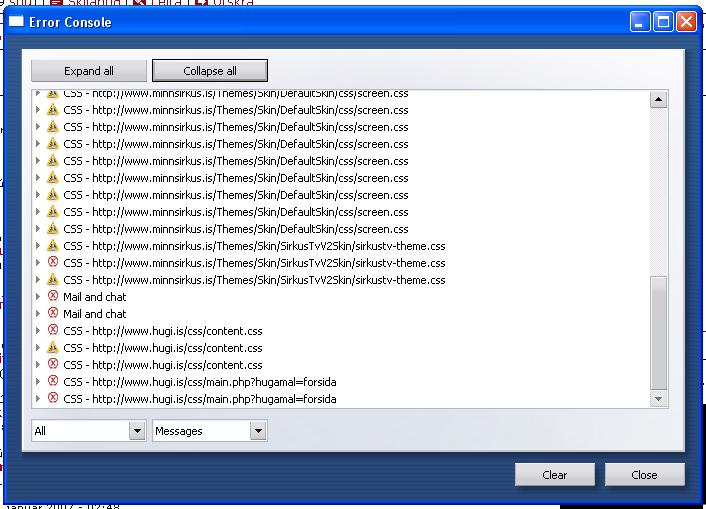The height and width of the screenshot is (509, 706).
Task: Click the Expand all button
Action: coord(89,71)
